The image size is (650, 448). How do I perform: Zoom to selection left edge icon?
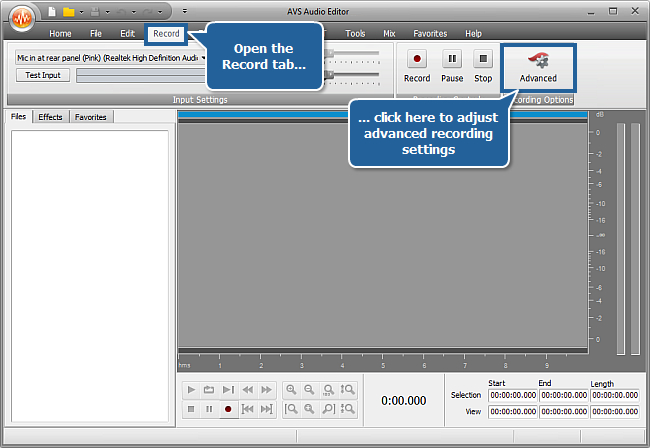tap(291, 409)
